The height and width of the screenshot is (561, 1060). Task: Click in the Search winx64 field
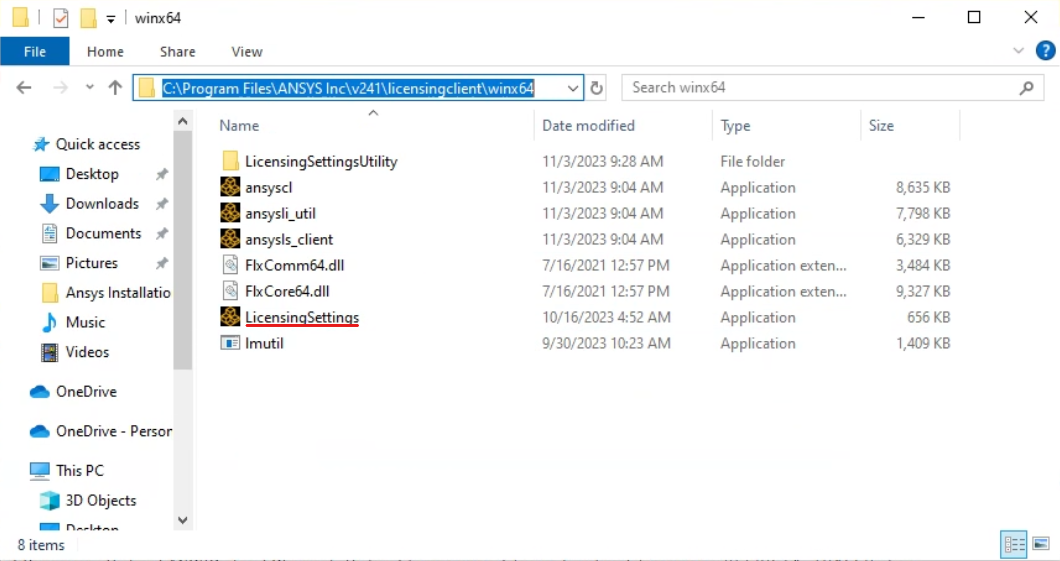tap(820, 88)
